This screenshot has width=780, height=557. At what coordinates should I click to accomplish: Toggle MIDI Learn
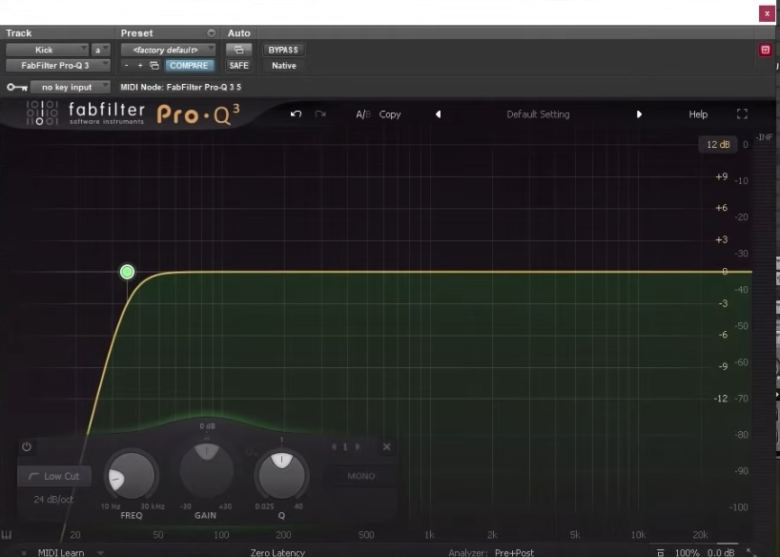(61, 553)
